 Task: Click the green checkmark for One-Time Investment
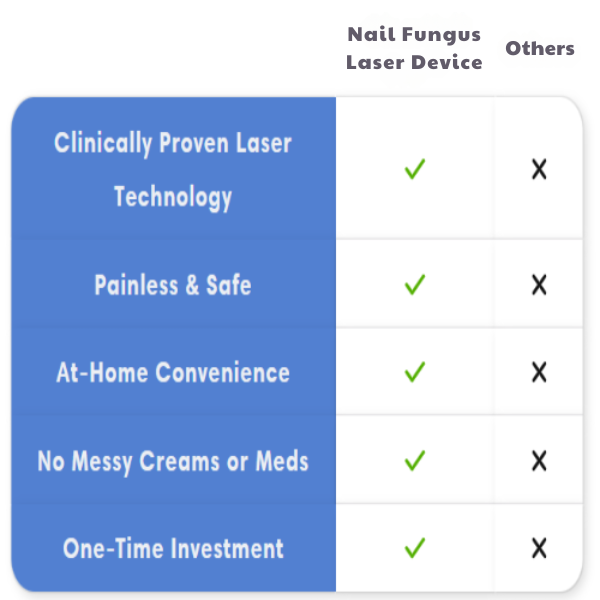(x=415, y=548)
